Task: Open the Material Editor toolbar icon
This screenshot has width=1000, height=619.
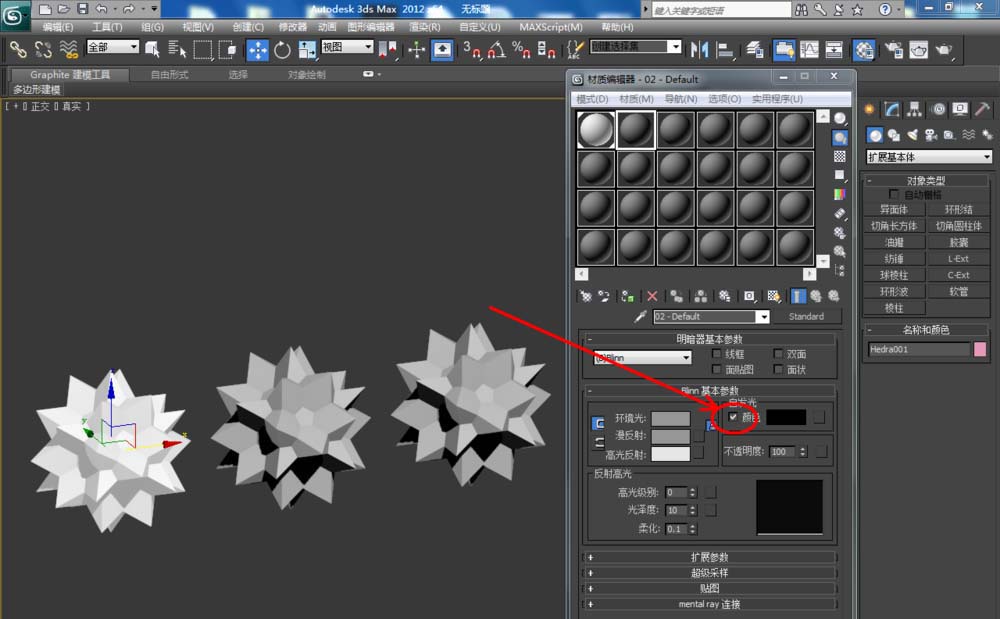Action: pyautogui.click(x=864, y=50)
